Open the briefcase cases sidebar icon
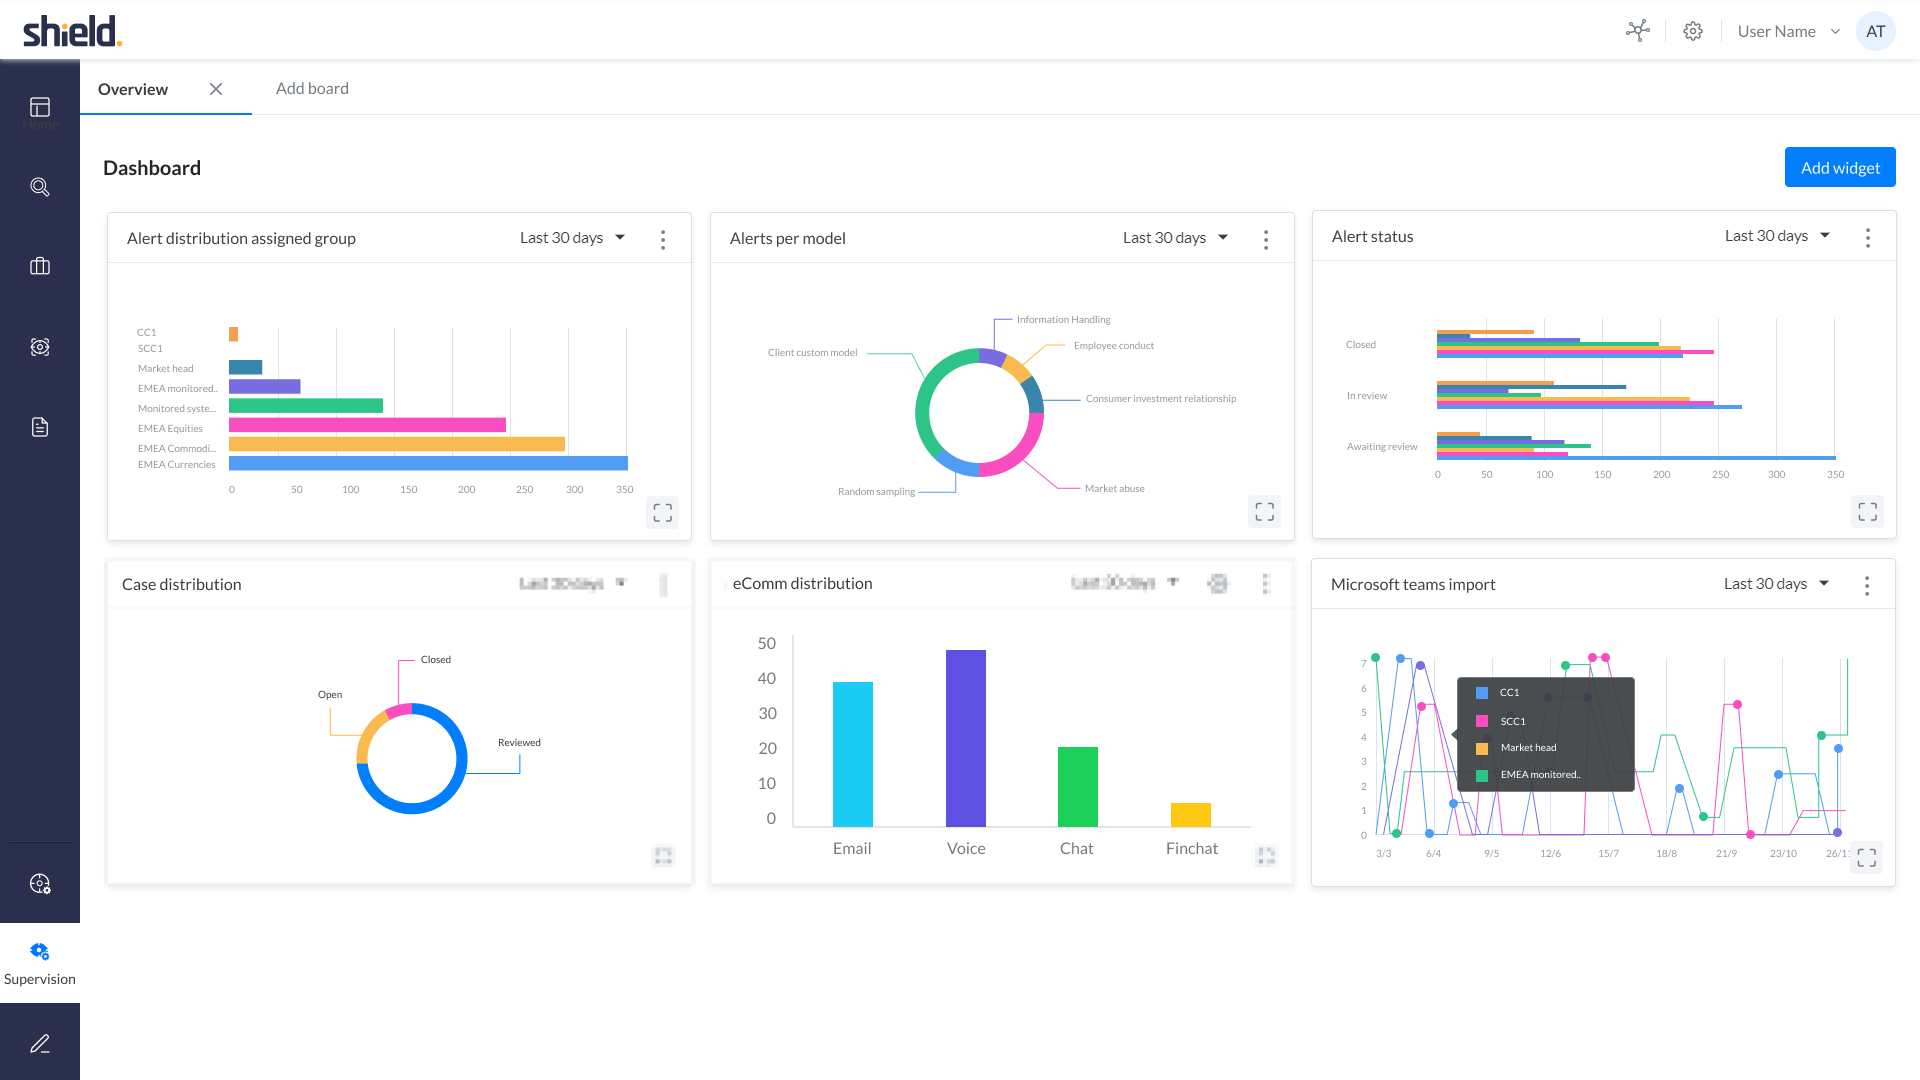This screenshot has width=1920, height=1080. coord(40,266)
